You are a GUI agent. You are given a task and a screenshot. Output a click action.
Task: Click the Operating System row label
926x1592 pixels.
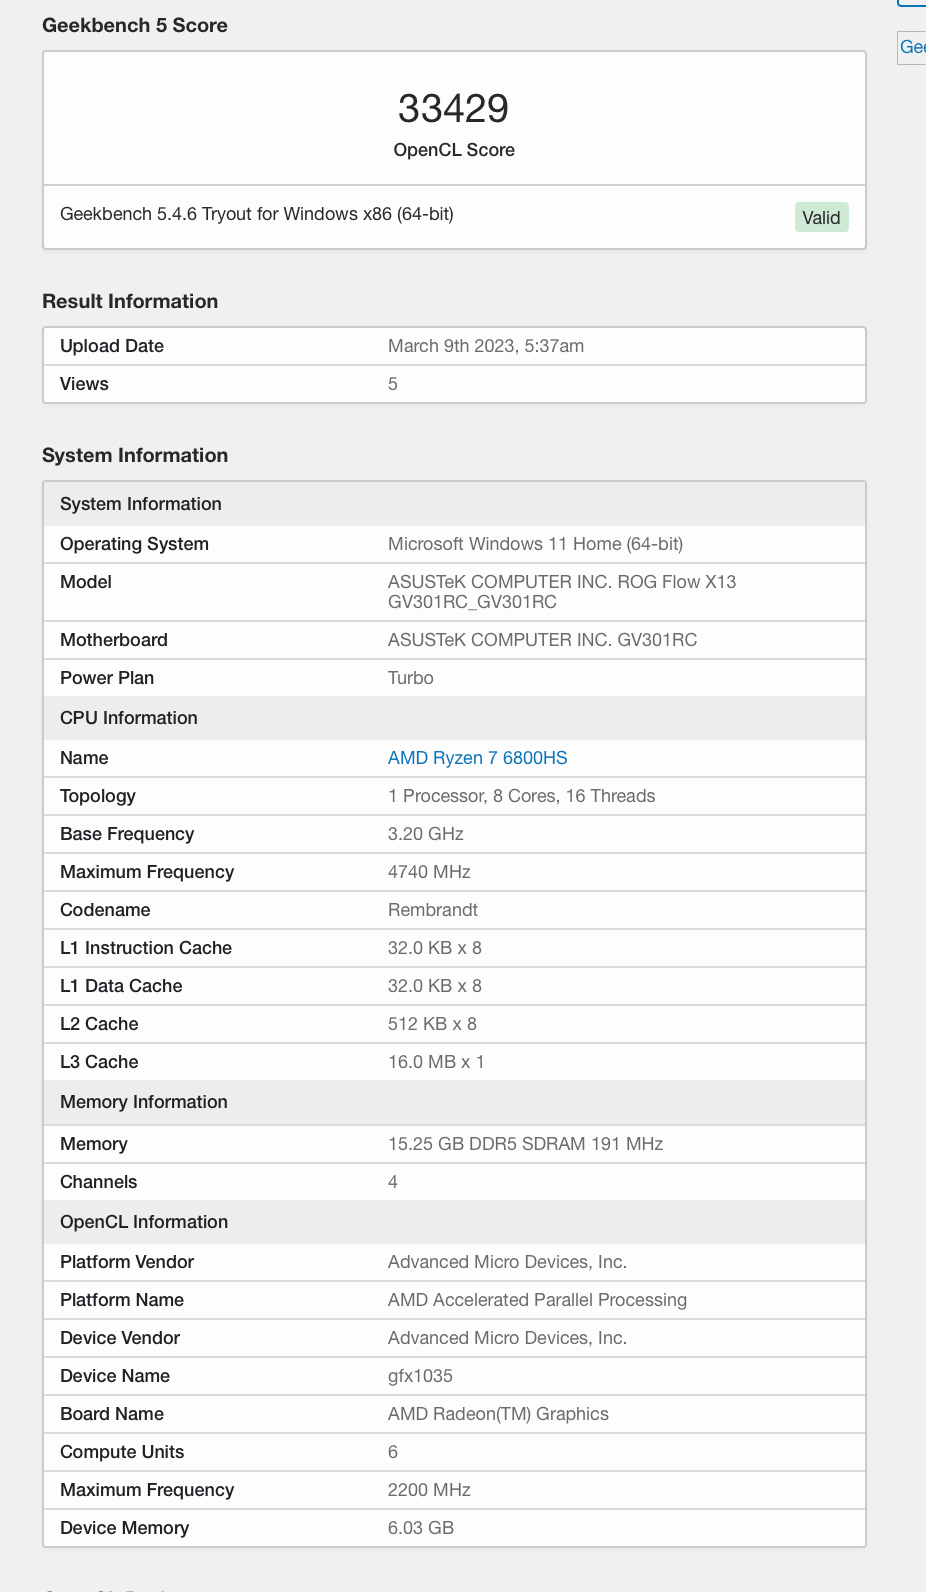[134, 544]
